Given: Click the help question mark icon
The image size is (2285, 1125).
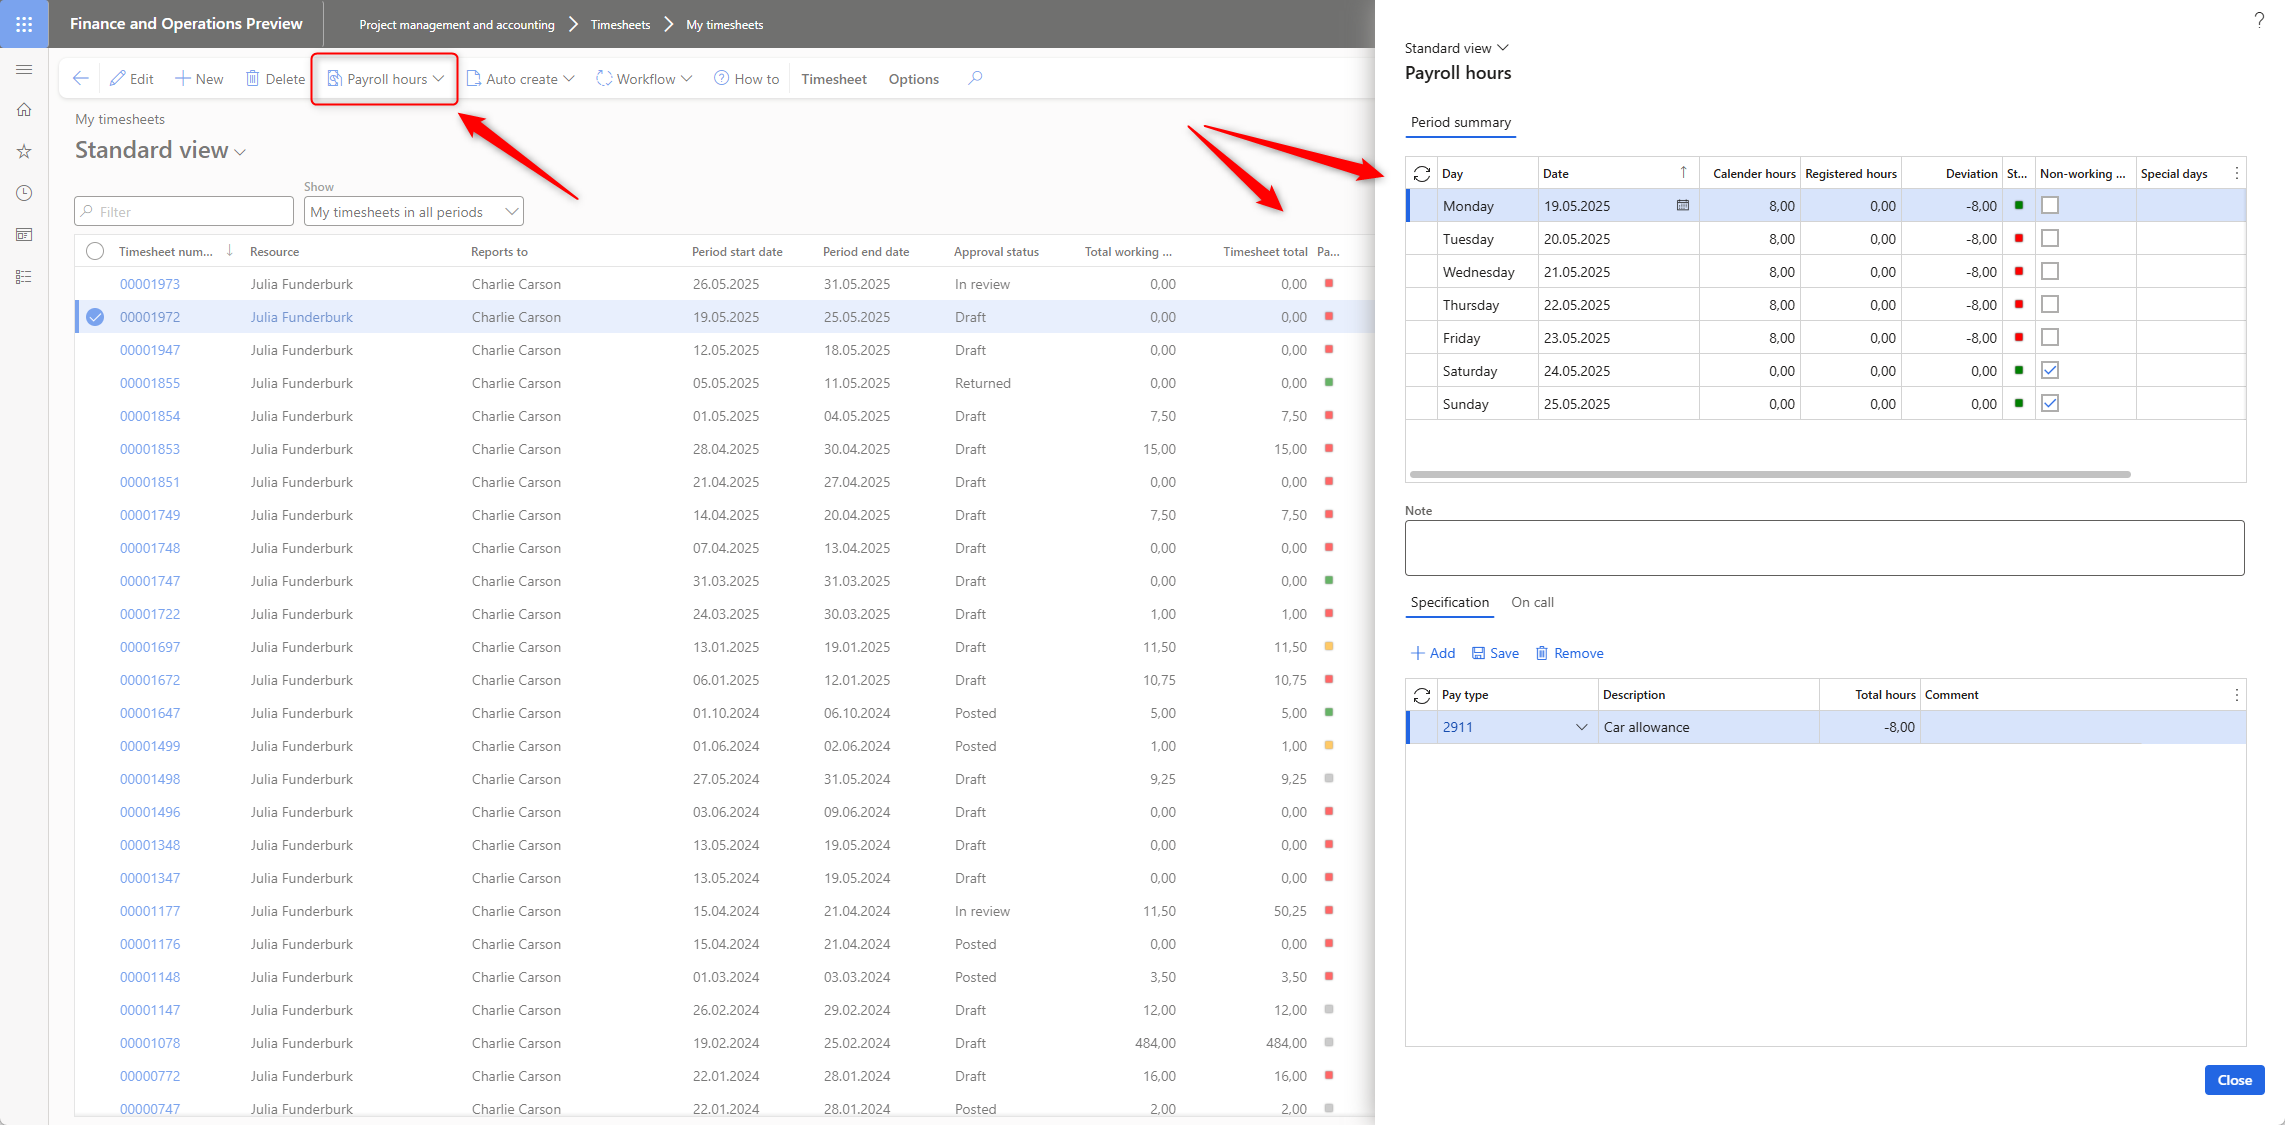Looking at the screenshot, I should pyautogui.click(x=2258, y=20).
